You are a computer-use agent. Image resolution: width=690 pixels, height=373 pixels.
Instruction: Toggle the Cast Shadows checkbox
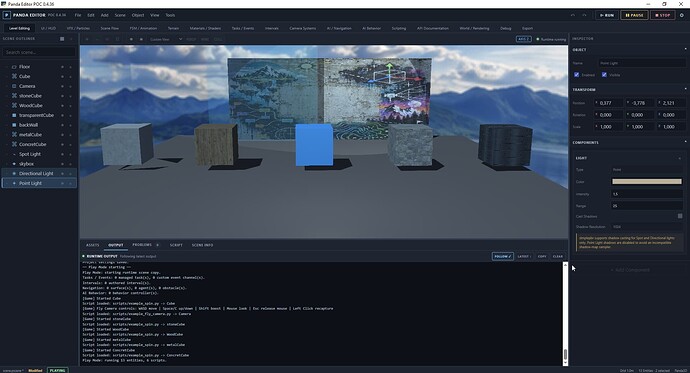tap(680, 216)
